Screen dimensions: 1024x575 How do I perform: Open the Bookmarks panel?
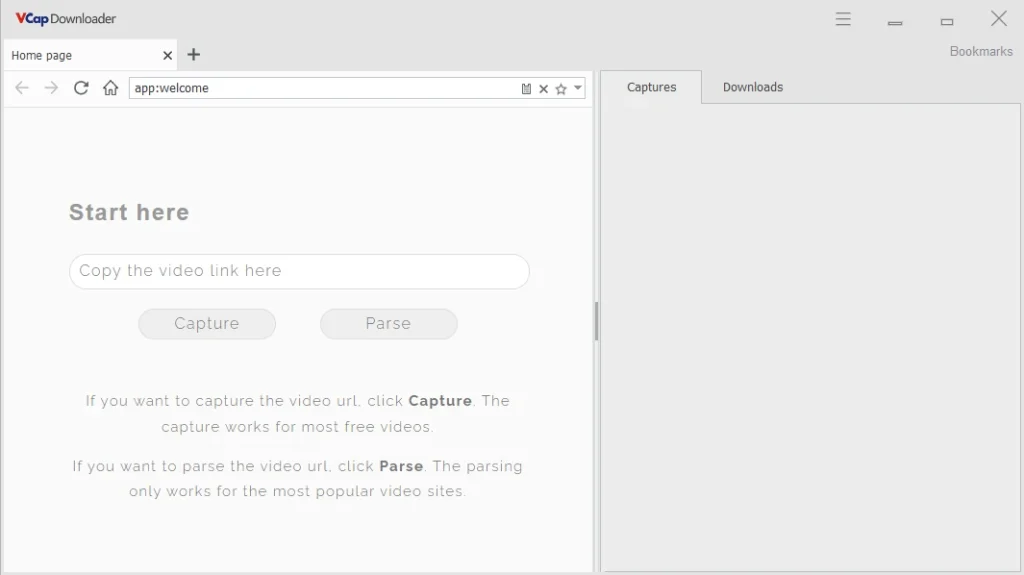pos(980,51)
